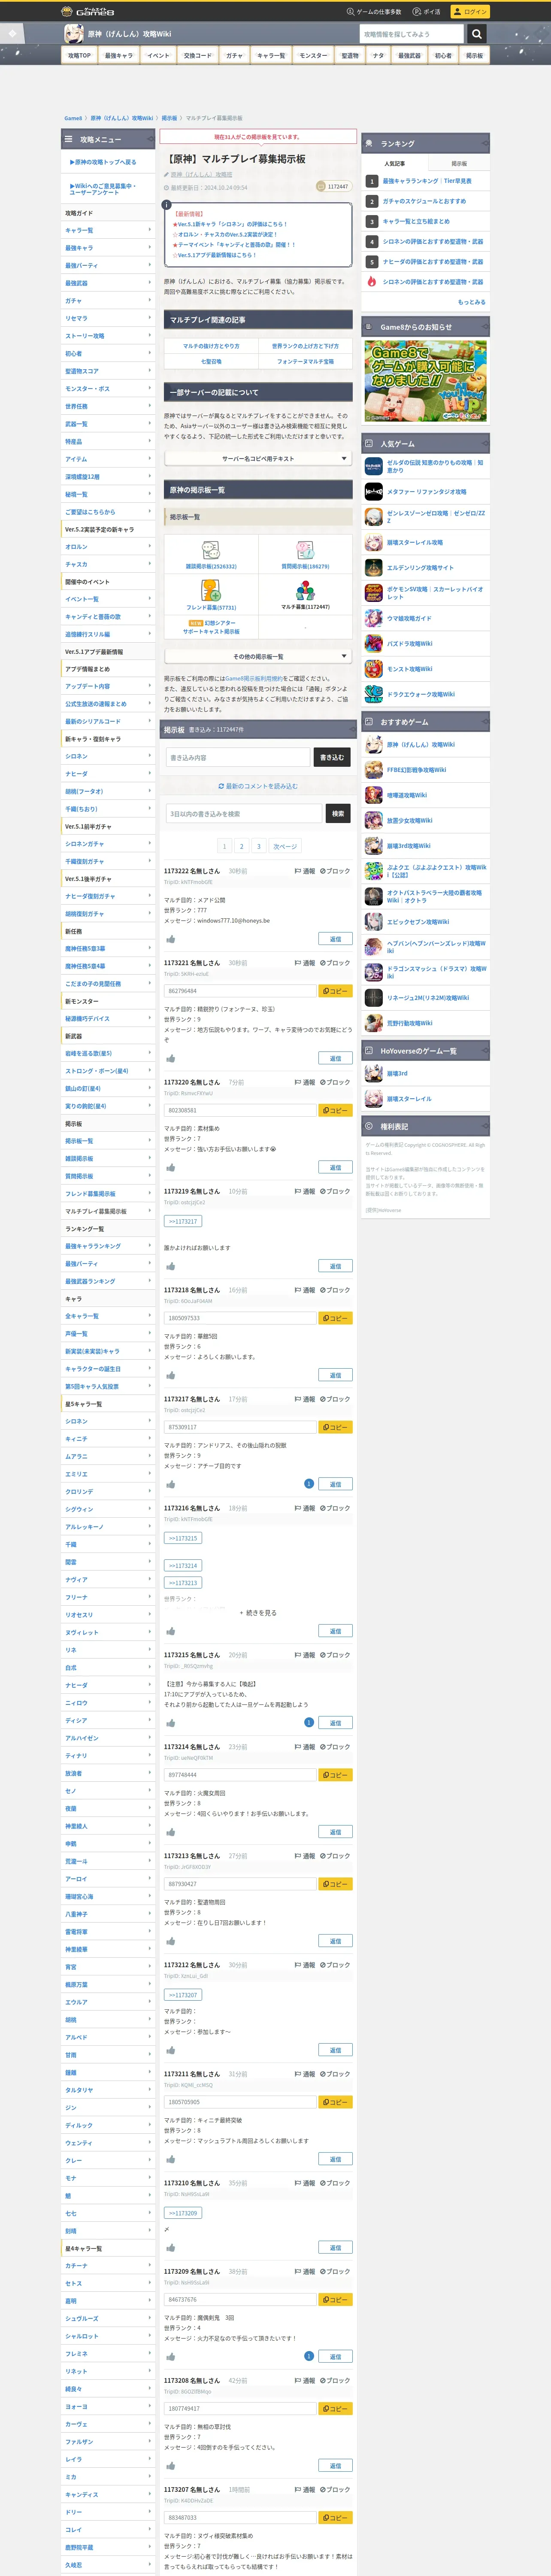551x2576 pixels.
Task: Click the 検索 search posts button
Action: click(338, 814)
